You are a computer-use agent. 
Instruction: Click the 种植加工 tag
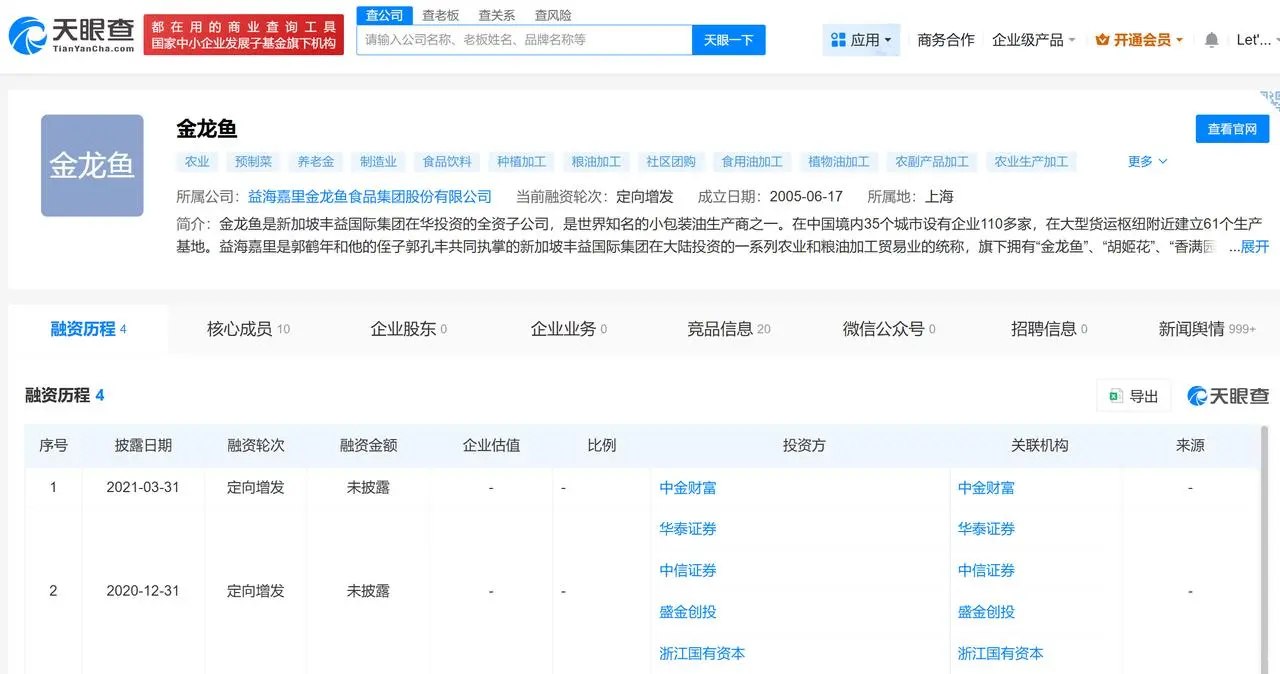tap(522, 161)
